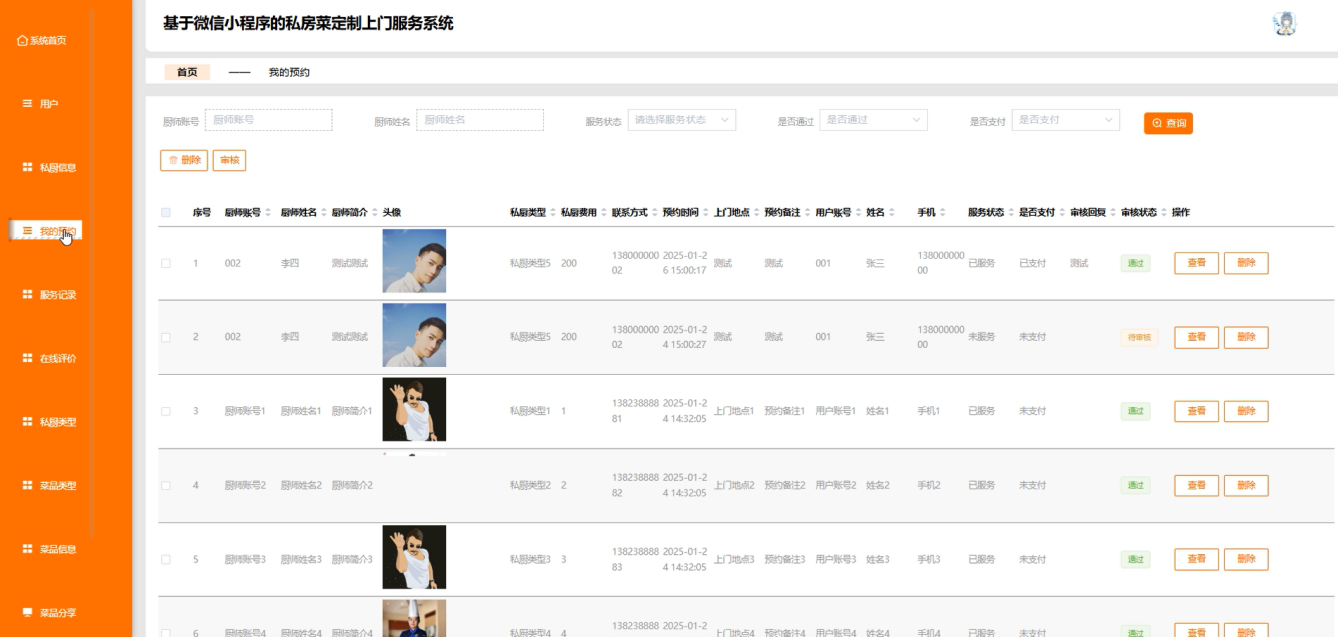Sort by 服务状态 column arrows
This screenshot has width=1338, height=637.
tap(1011, 212)
